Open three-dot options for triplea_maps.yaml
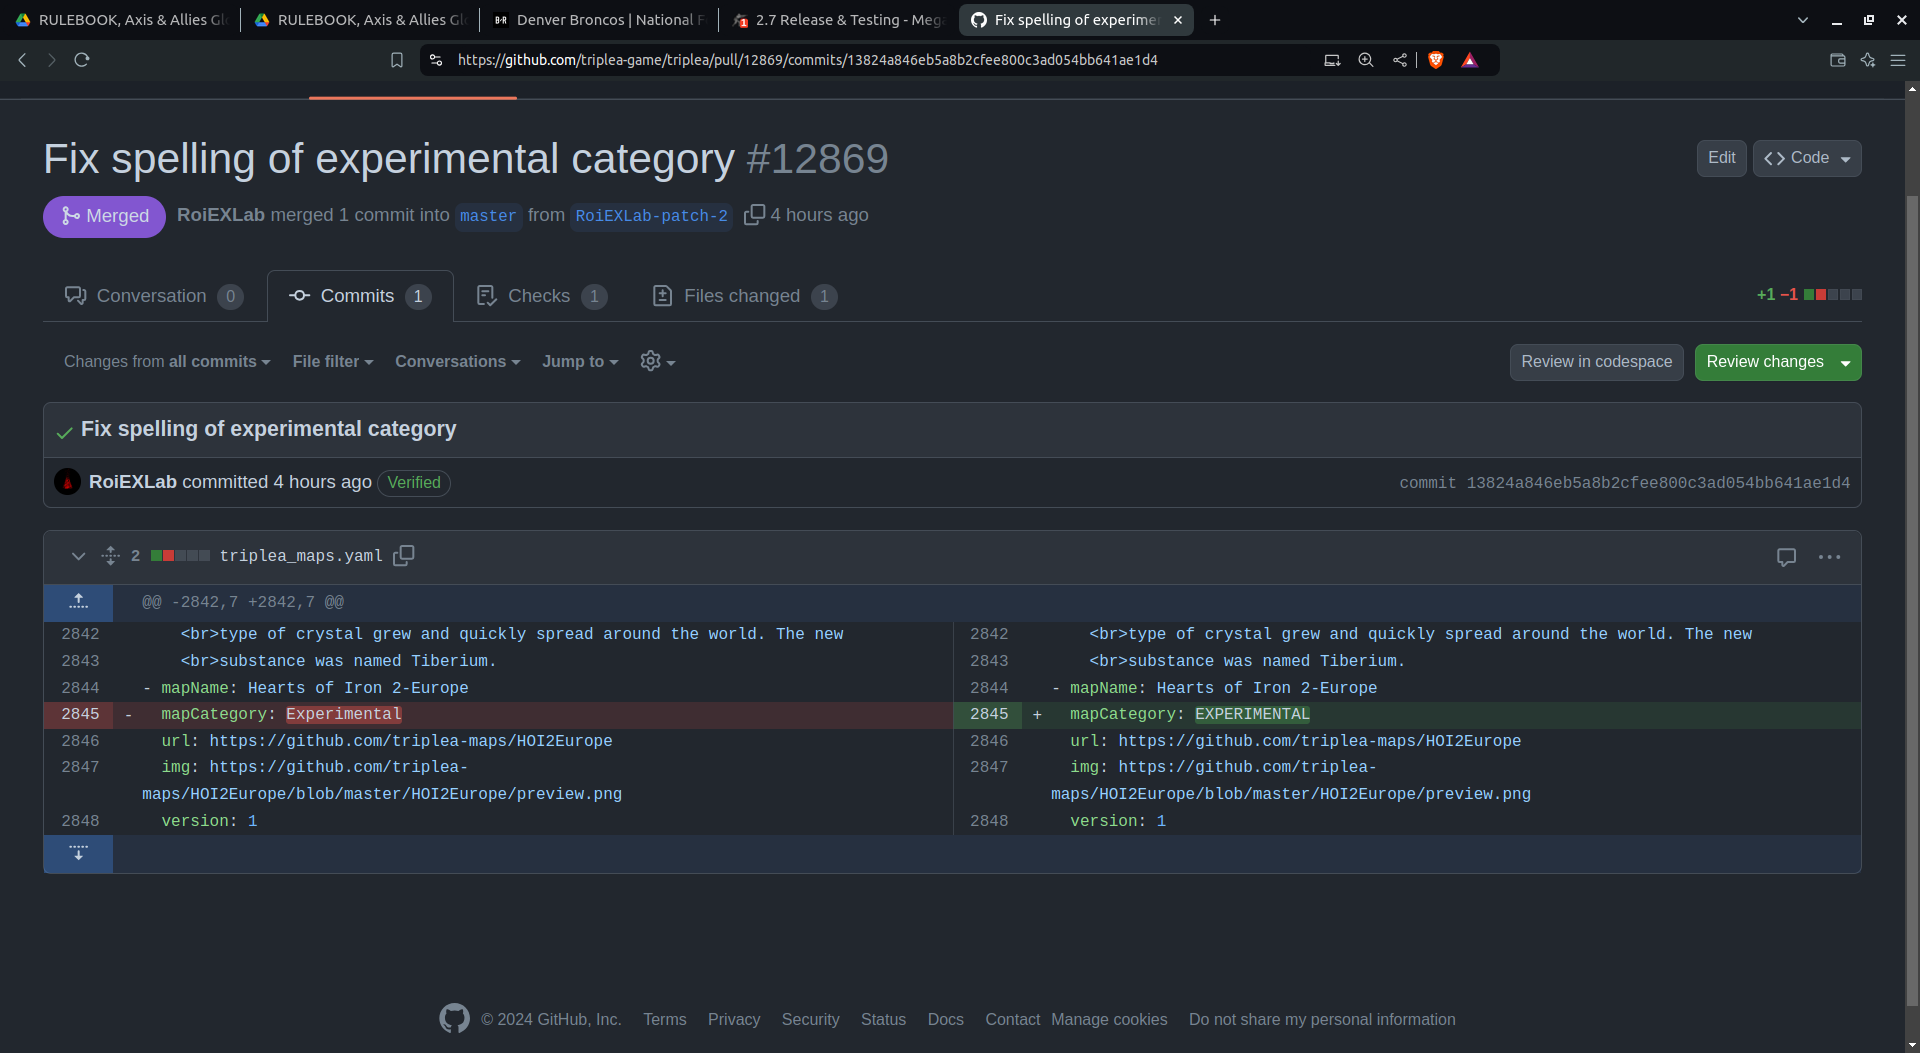 pos(1829,557)
